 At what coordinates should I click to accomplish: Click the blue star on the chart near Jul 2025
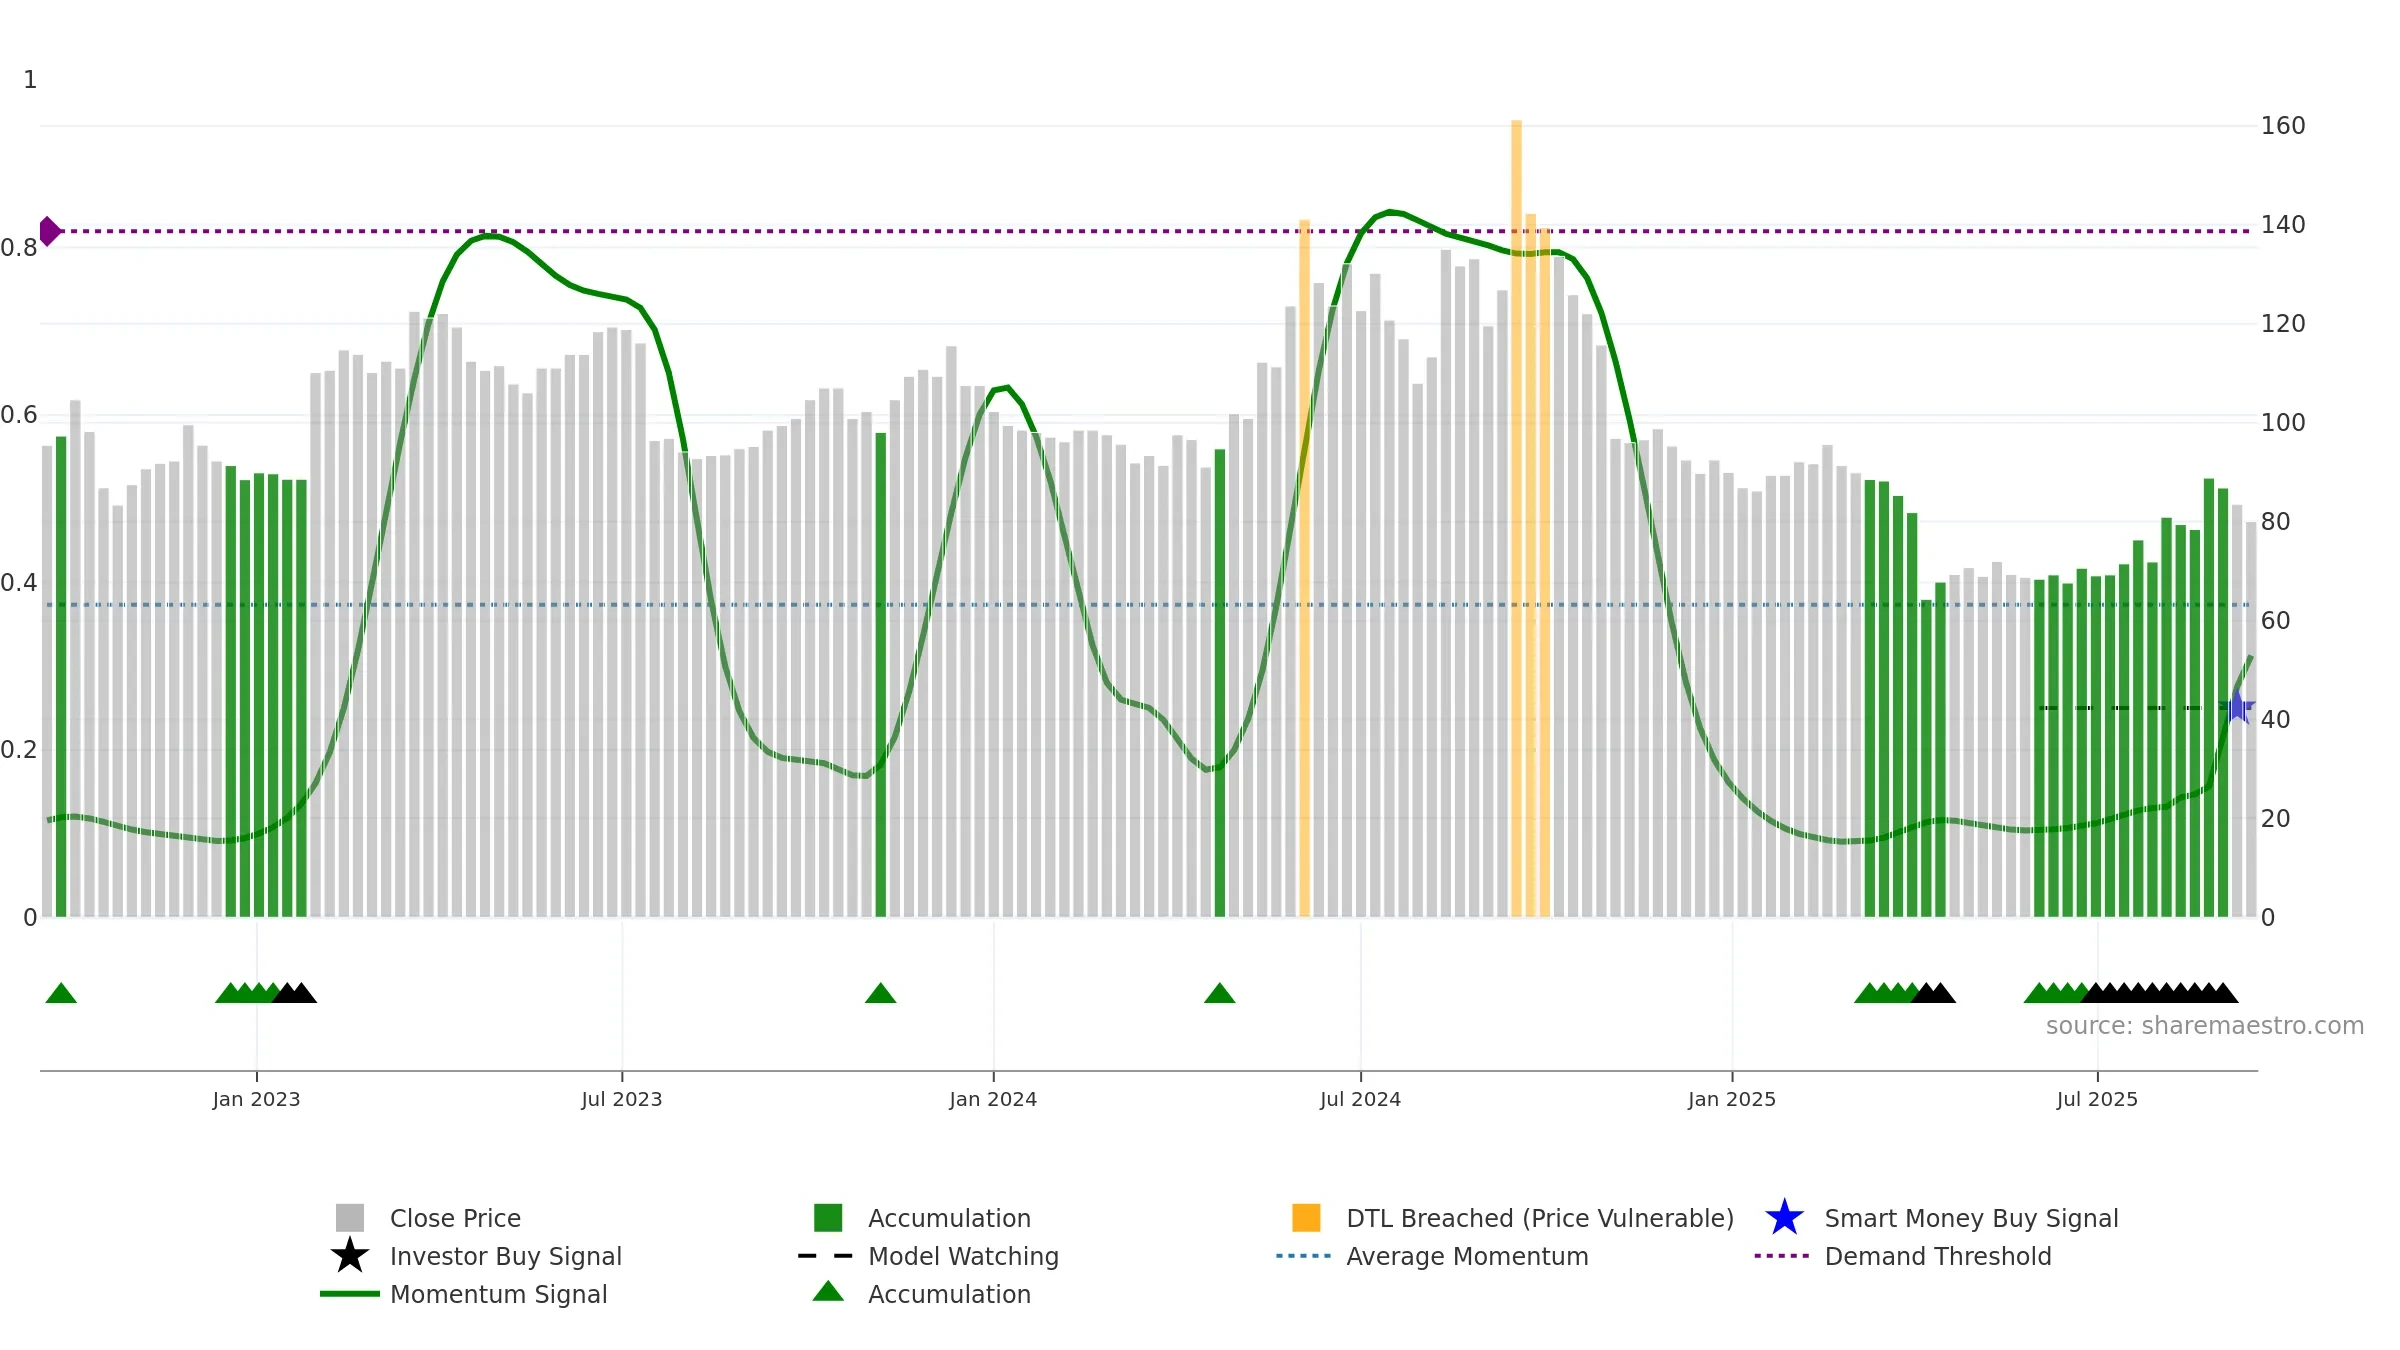coord(2238,706)
